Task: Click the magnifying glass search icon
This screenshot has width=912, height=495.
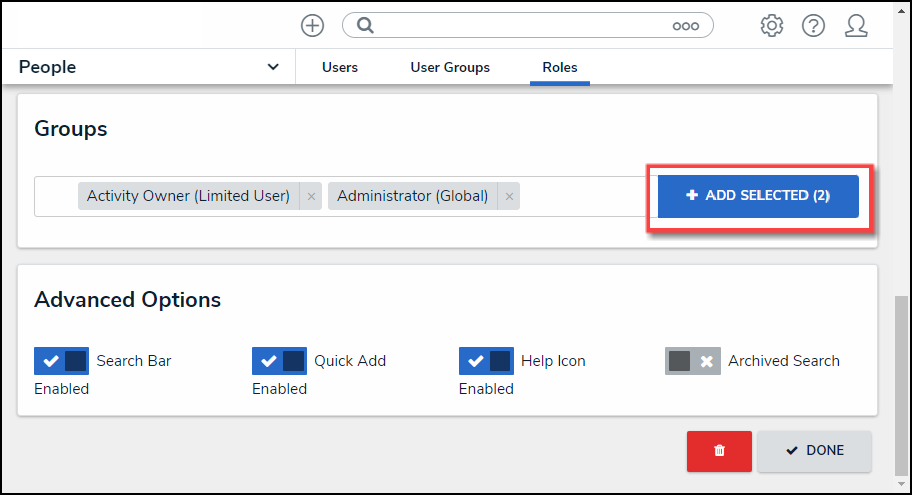Action: 365,26
